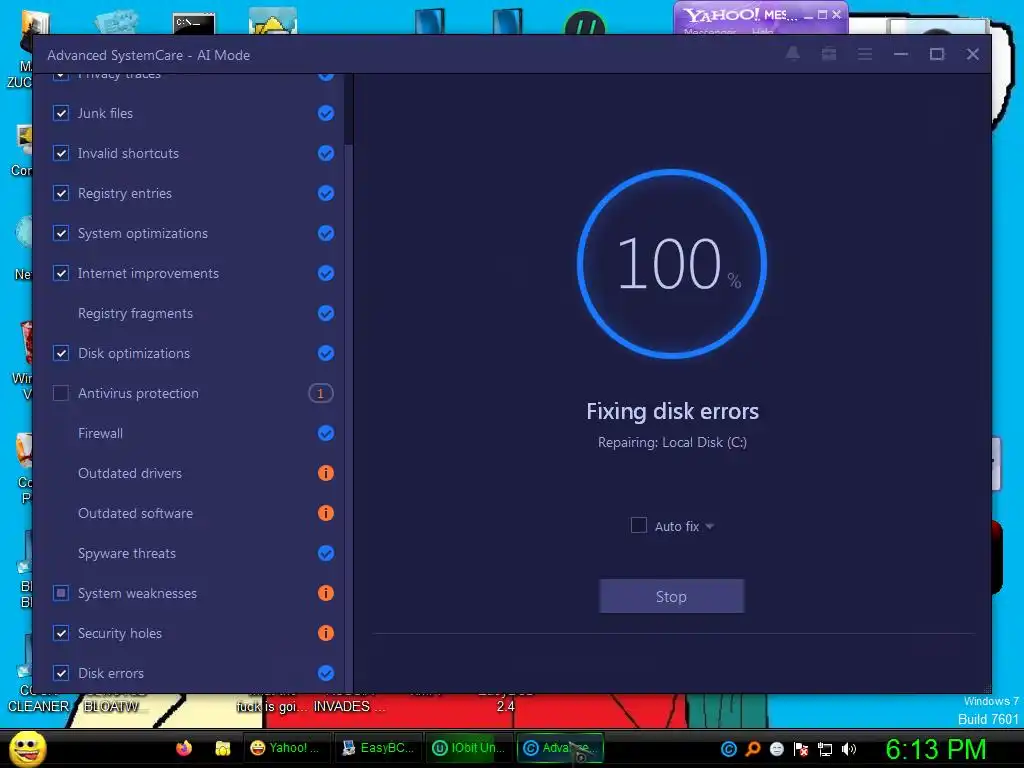Click the Invalid shortcuts status checkmark

(326, 153)
